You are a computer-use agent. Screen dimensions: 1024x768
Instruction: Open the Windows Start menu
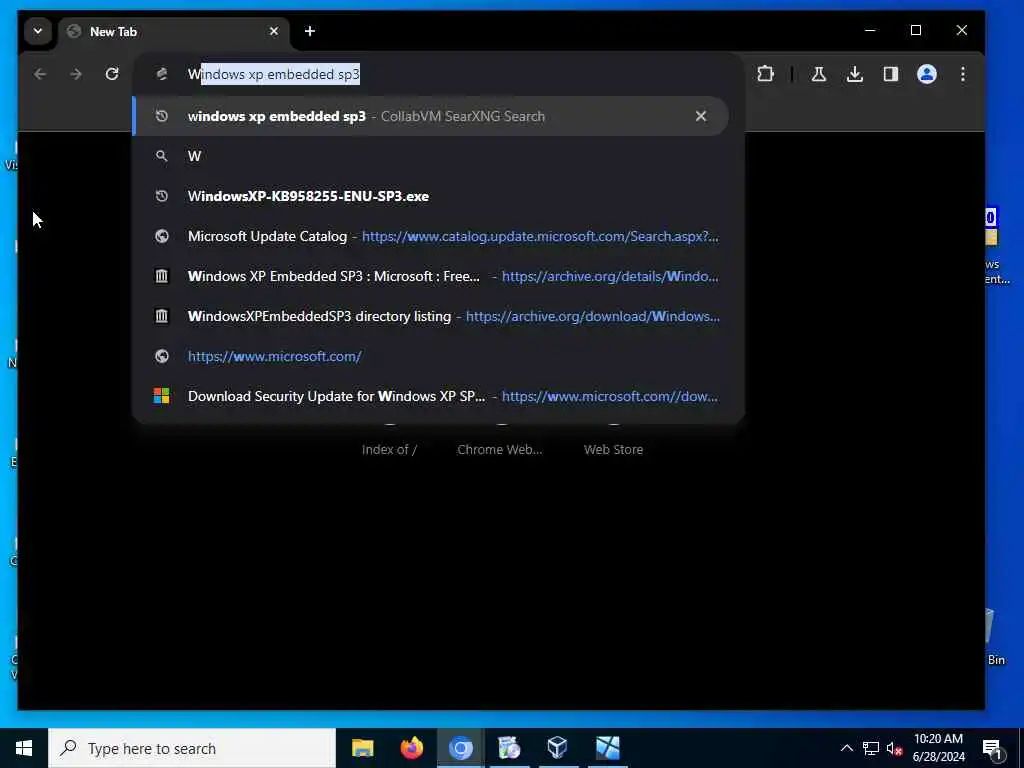click(24, 748)
